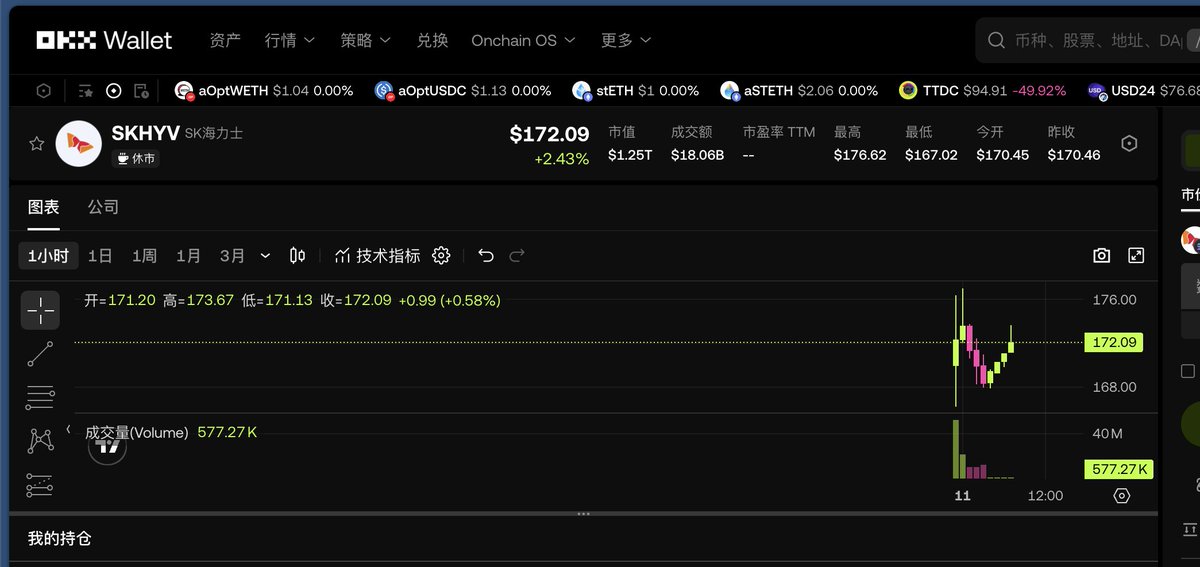Select the crosshair cursor drawing tool
Image resolution: width=1200 pixels, height=567 pixels.
point(40,311)
